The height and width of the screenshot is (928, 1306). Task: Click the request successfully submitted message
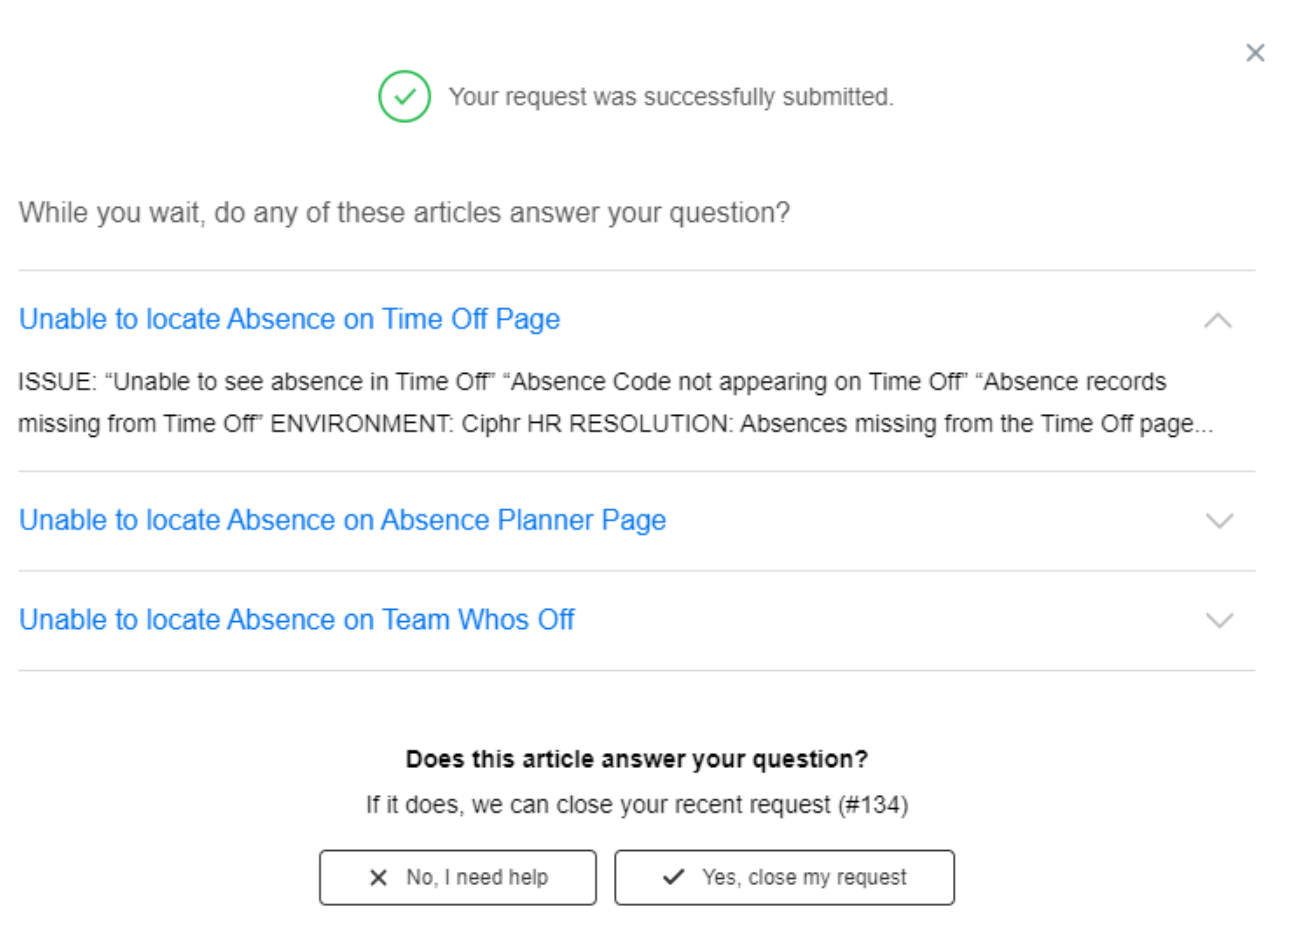[671, 97]
